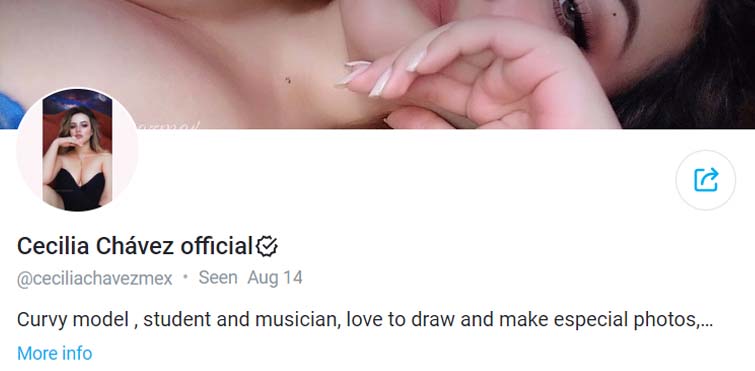
Task: Click the dot separator after the username
Action: tap(185, 278)
